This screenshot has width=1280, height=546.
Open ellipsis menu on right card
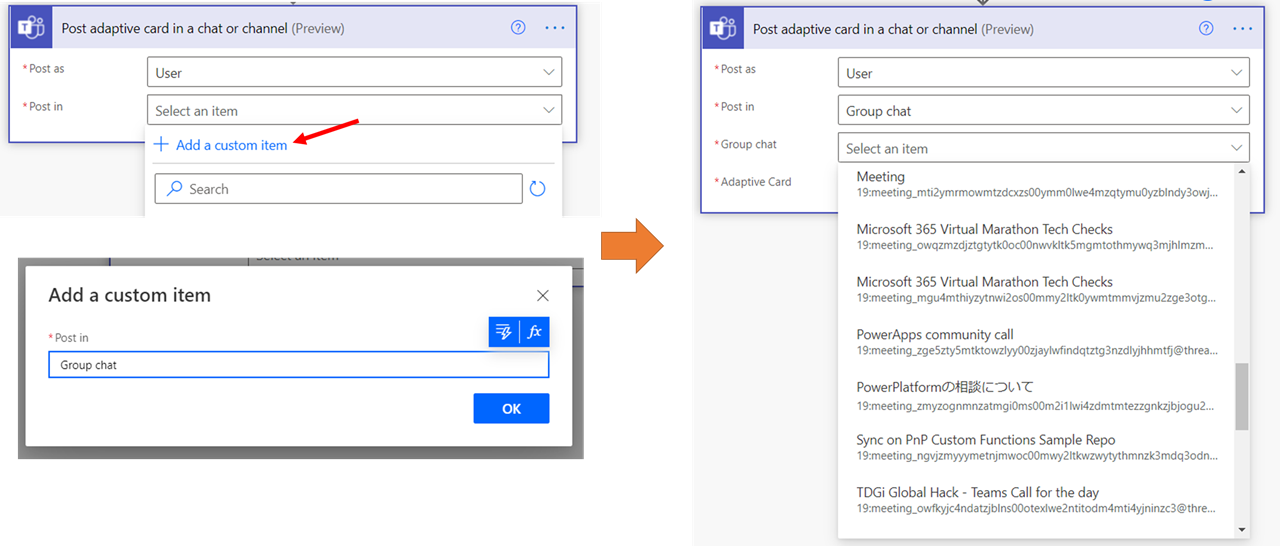tap(1243, 28)
